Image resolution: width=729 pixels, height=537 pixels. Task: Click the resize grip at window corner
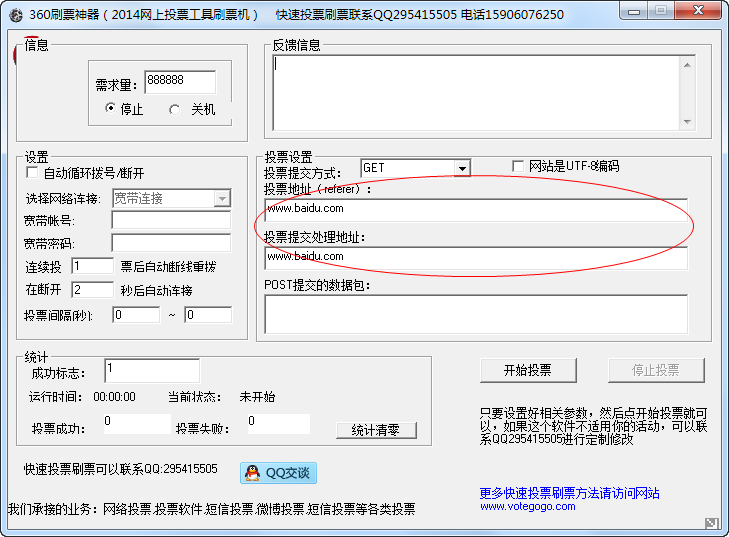pos(711,523)
